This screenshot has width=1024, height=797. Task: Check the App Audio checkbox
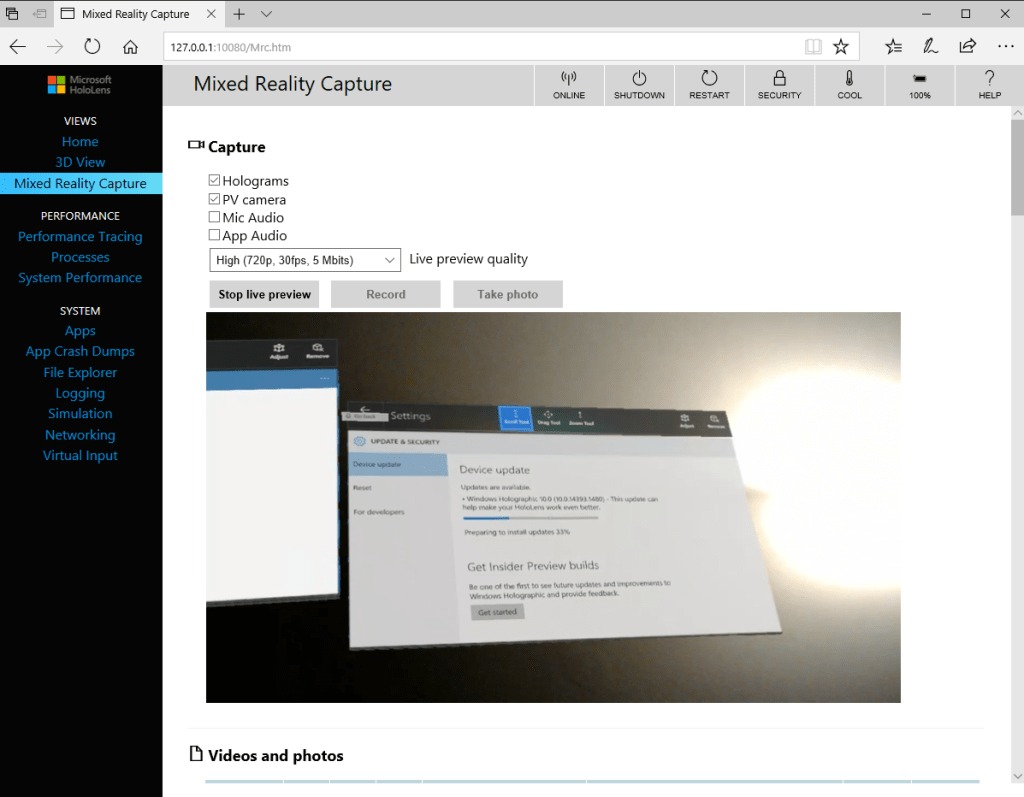pos(214,235)
